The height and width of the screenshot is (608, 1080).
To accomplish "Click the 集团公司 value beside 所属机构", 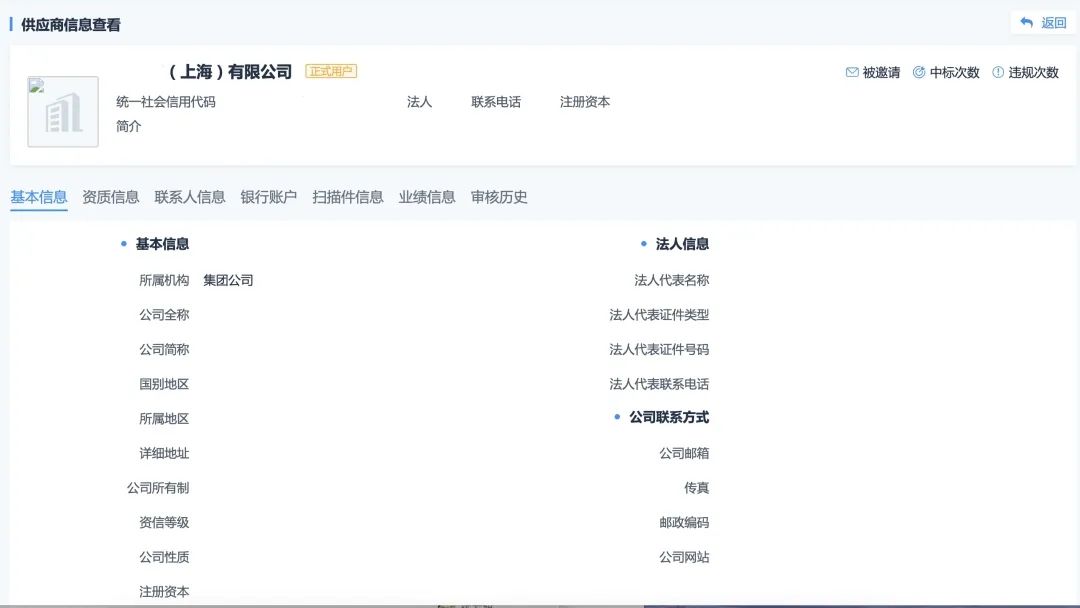I will [227, 280].
